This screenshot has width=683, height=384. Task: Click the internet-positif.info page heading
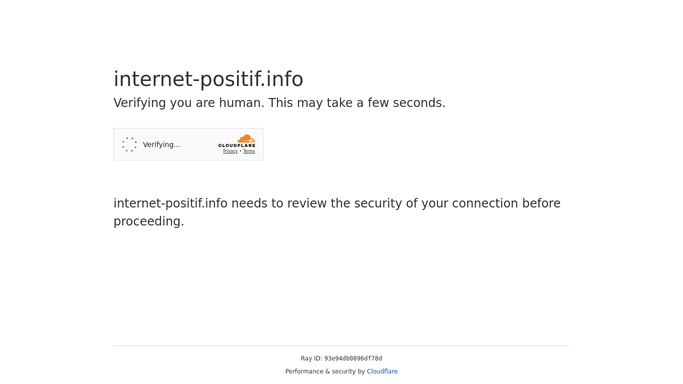(x=208, y=79)
